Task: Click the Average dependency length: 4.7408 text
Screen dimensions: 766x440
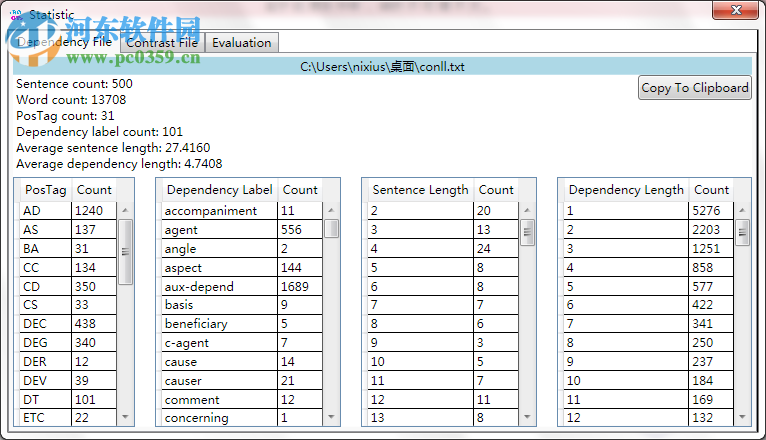Action: (x=119, y=164)
